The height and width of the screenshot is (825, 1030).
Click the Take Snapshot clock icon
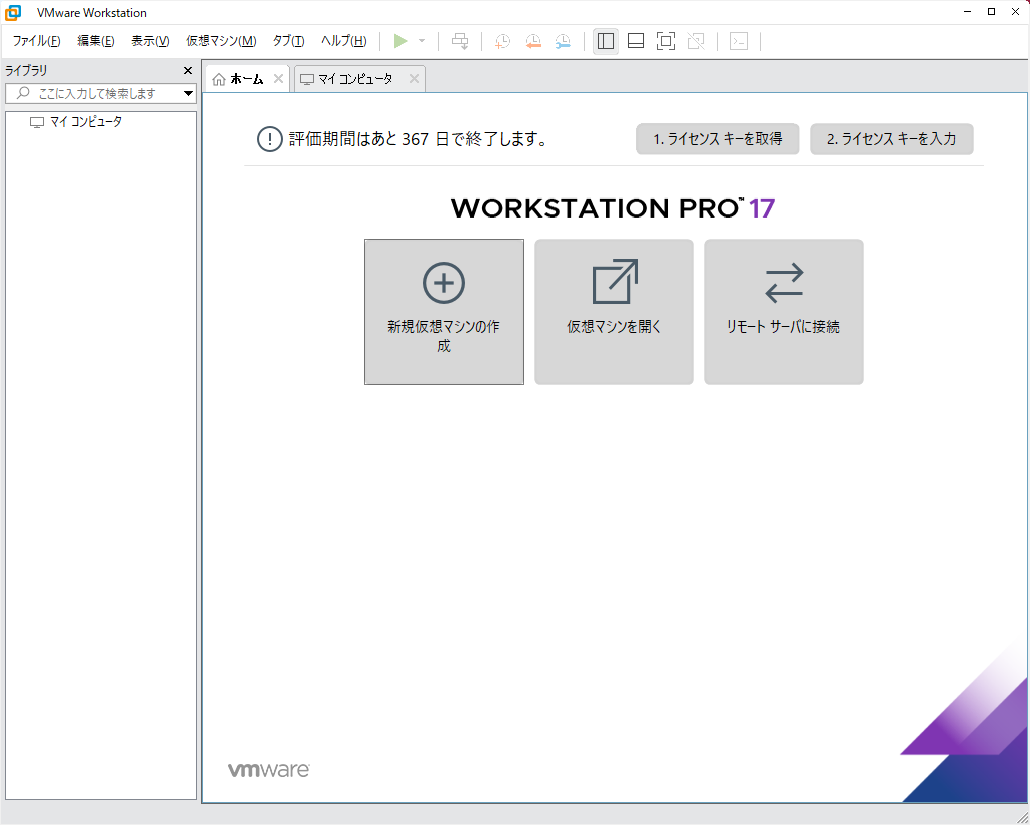point(503,41)
